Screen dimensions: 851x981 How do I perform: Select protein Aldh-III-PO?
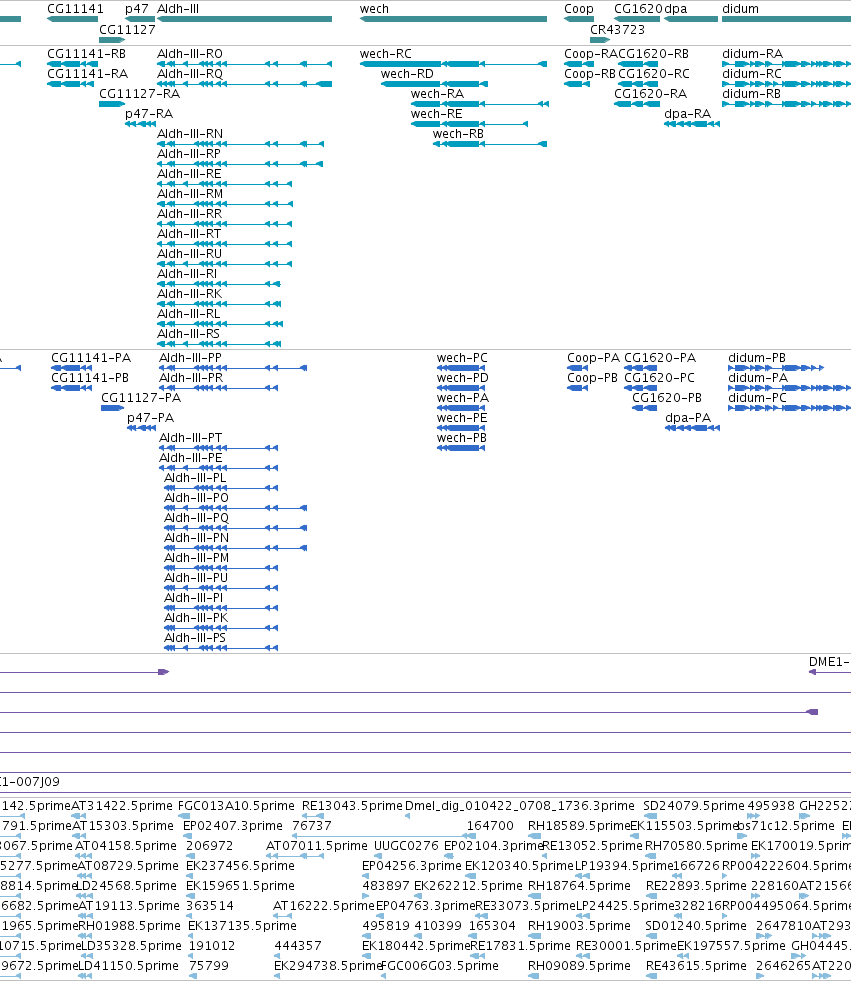(196, 498)
